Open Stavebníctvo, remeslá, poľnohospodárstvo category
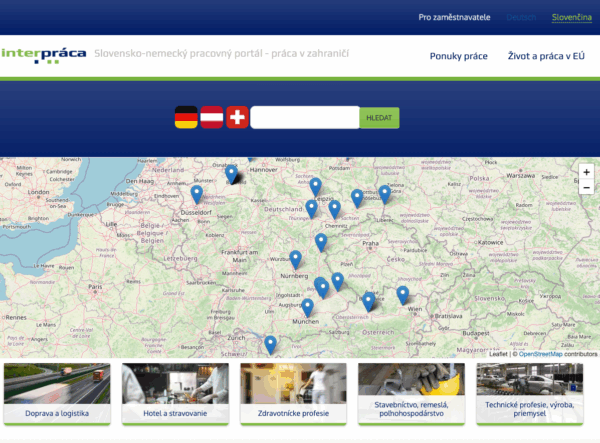The image size is (600, 443). pos(411,394)
